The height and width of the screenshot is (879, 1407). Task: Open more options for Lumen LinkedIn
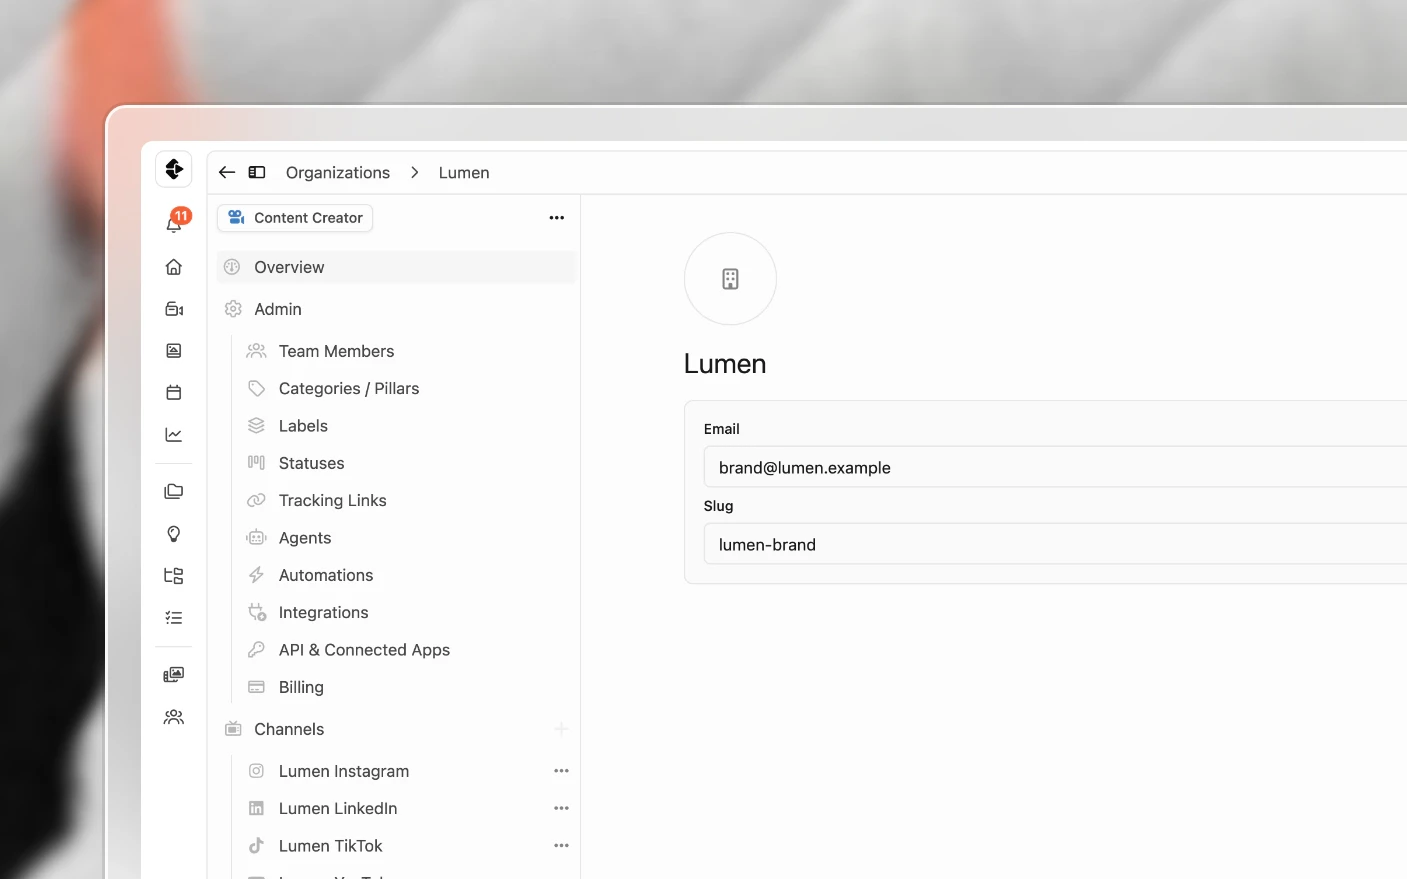tap(561, 808)
